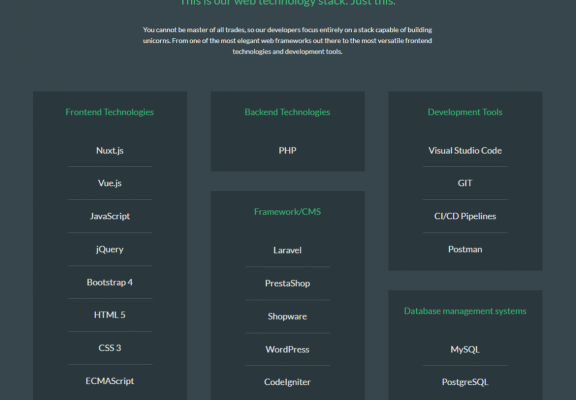Open the Postman entry
The image size is (576, 400).
tap(465, 249)
